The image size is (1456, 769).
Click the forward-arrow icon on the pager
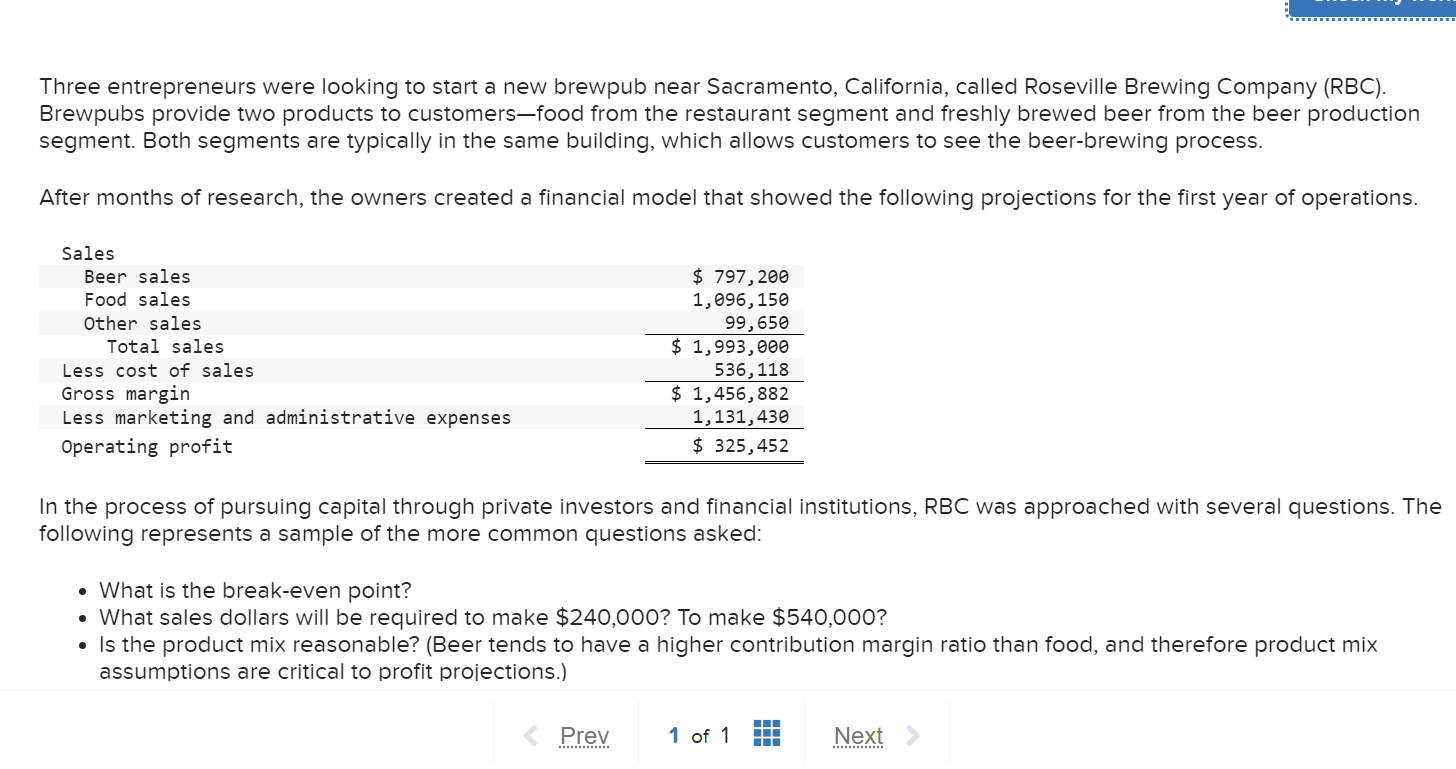click(x=911, y=735)
